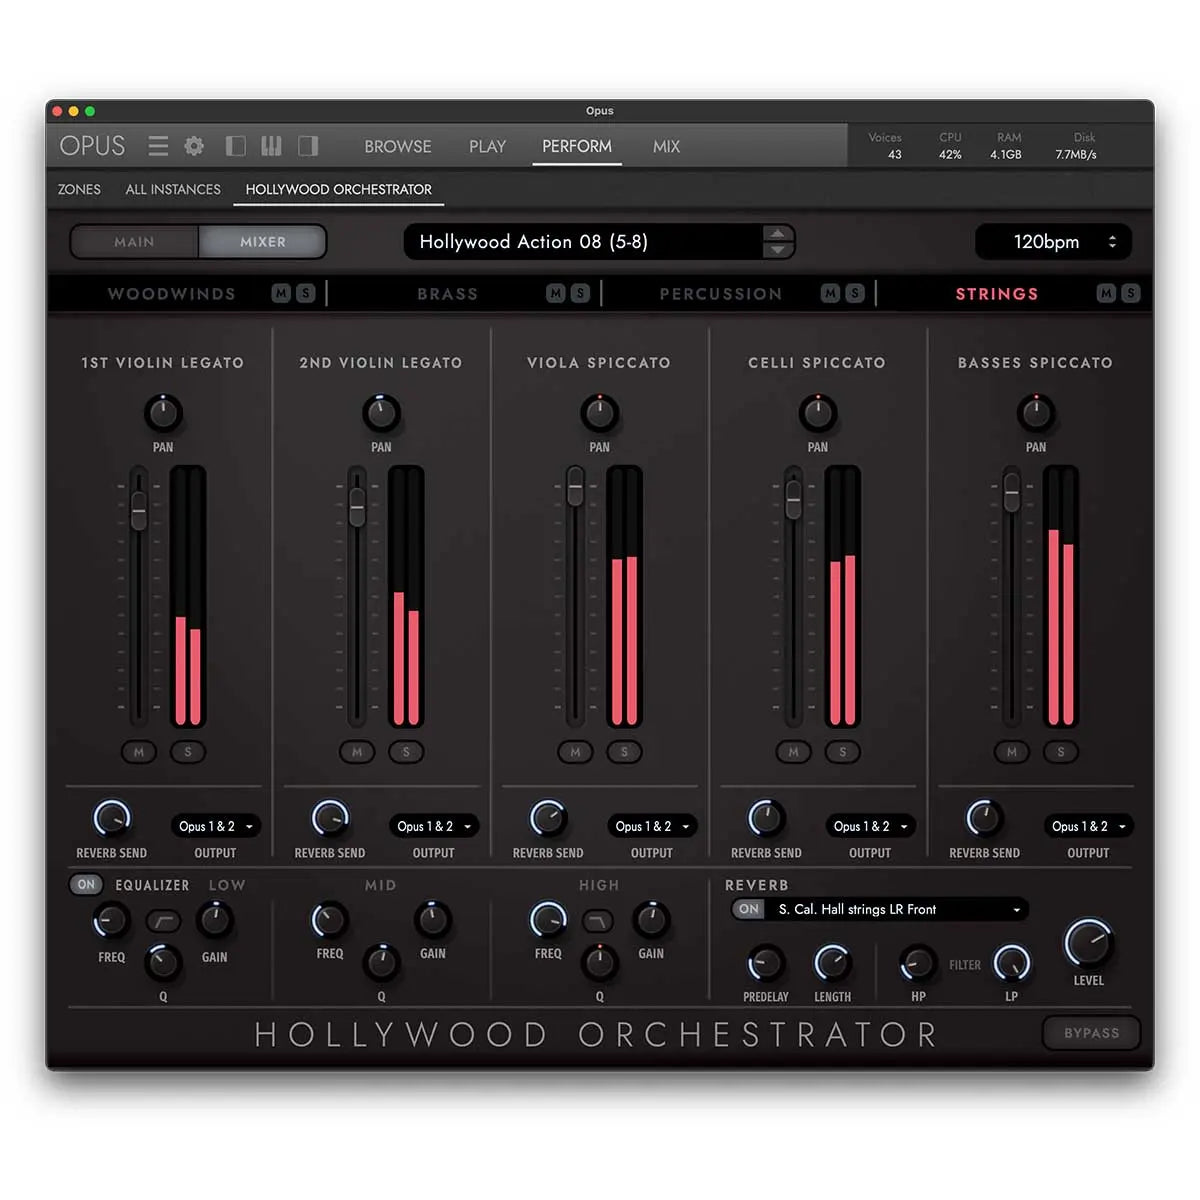
Task: Open the 1st Violin output dropdown
Action: pos(215,826)
